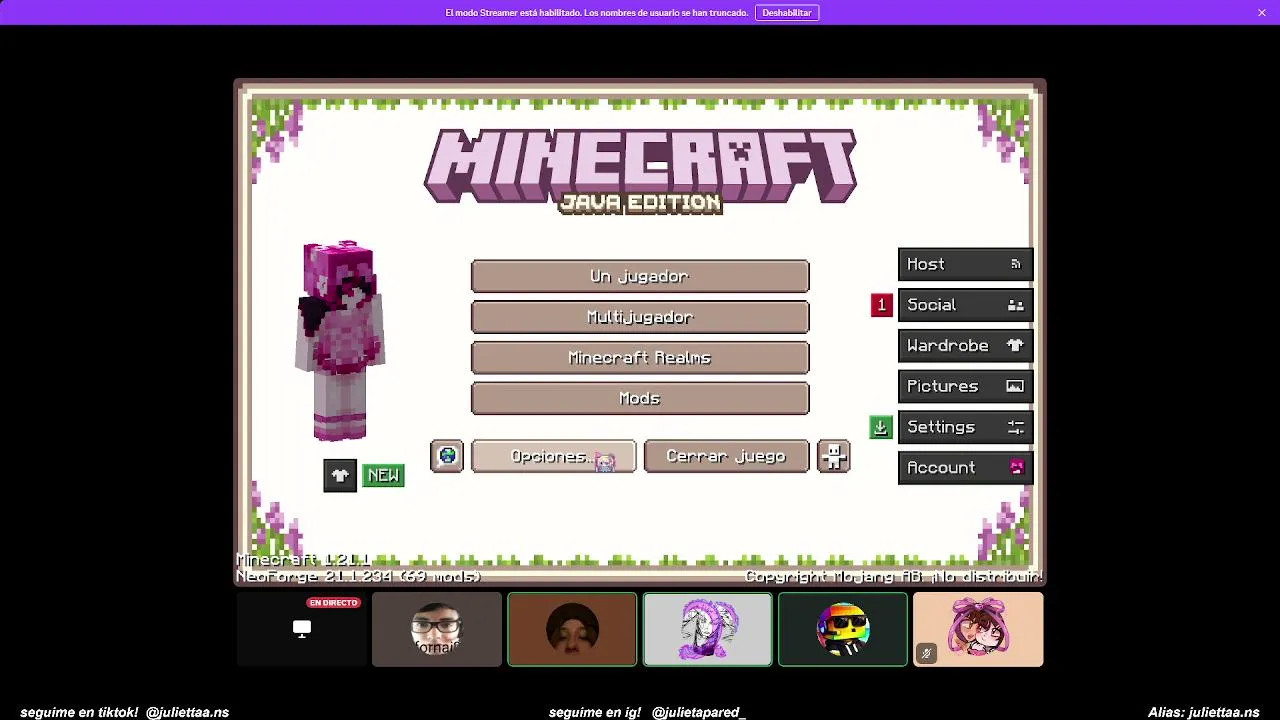
Task: Click the pink player skin model
Action: pos(340,340)
